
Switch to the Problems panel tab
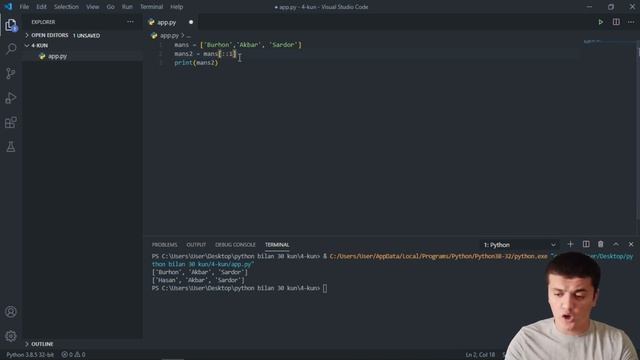click(x=164, y=245)
